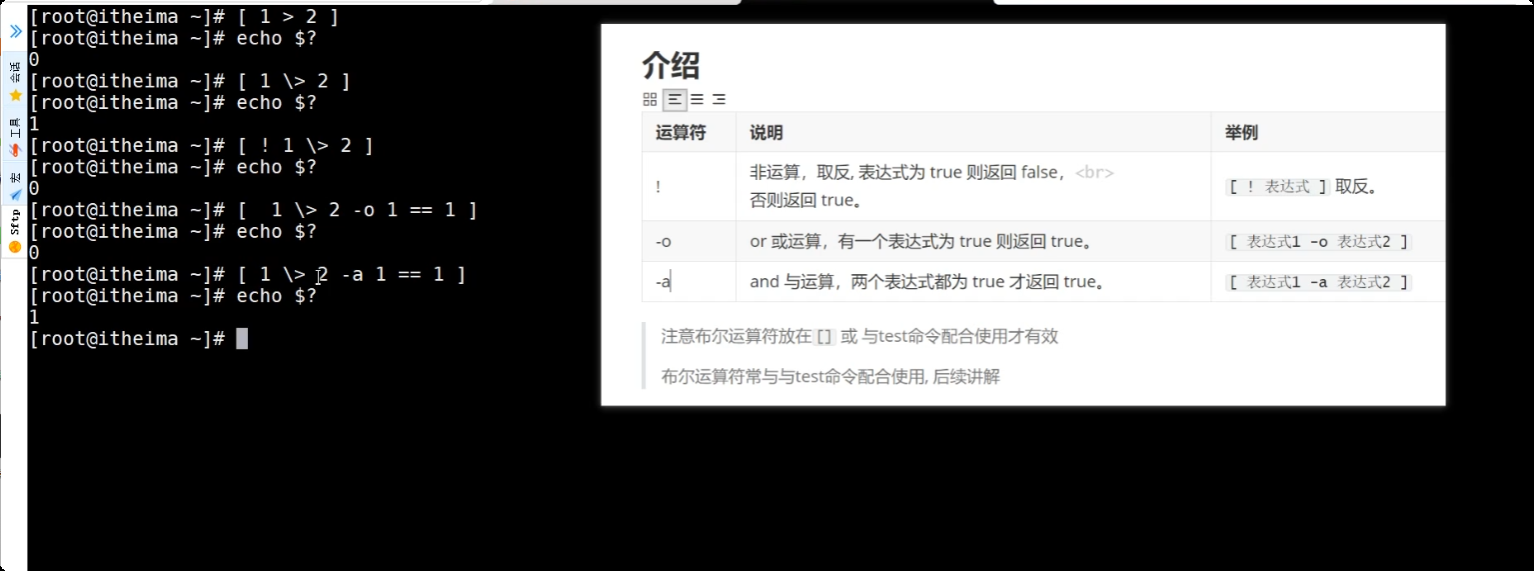The image size is (1534, 571).
Task: Open the 会话 sessions sidebar tab
Action: click(x=15, y=80)
